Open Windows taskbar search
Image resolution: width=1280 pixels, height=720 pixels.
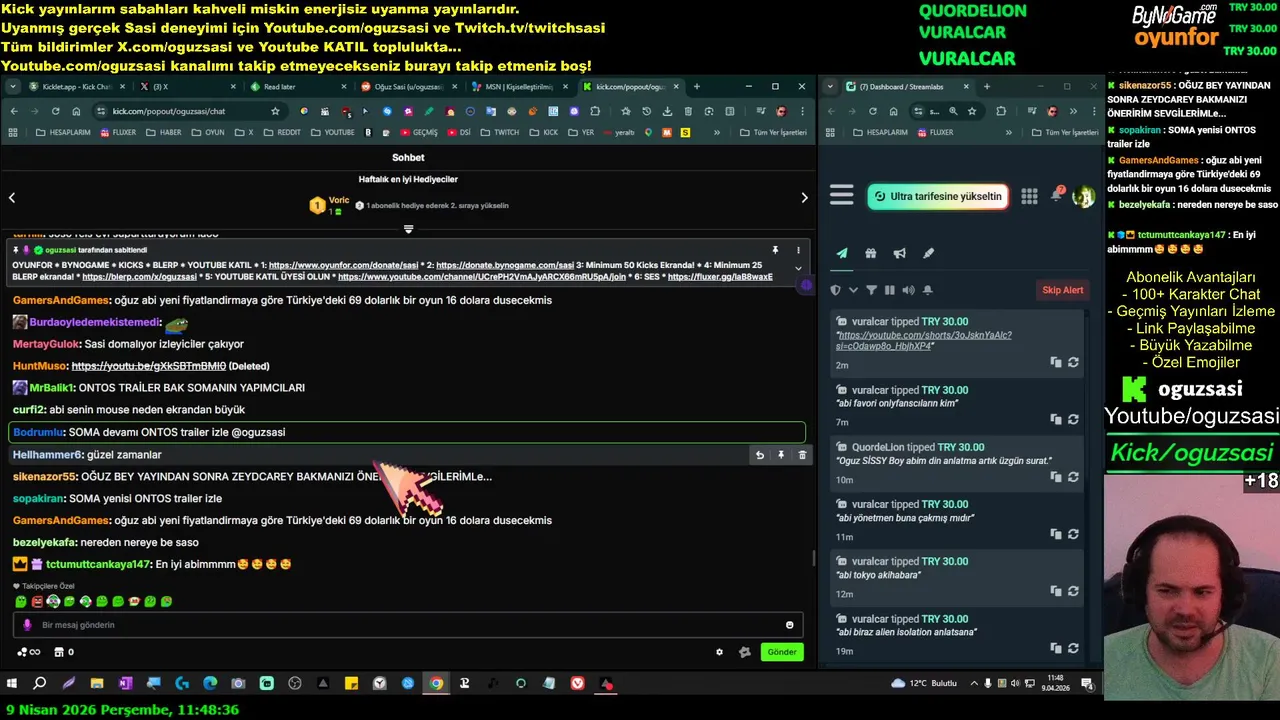[40, 684]
